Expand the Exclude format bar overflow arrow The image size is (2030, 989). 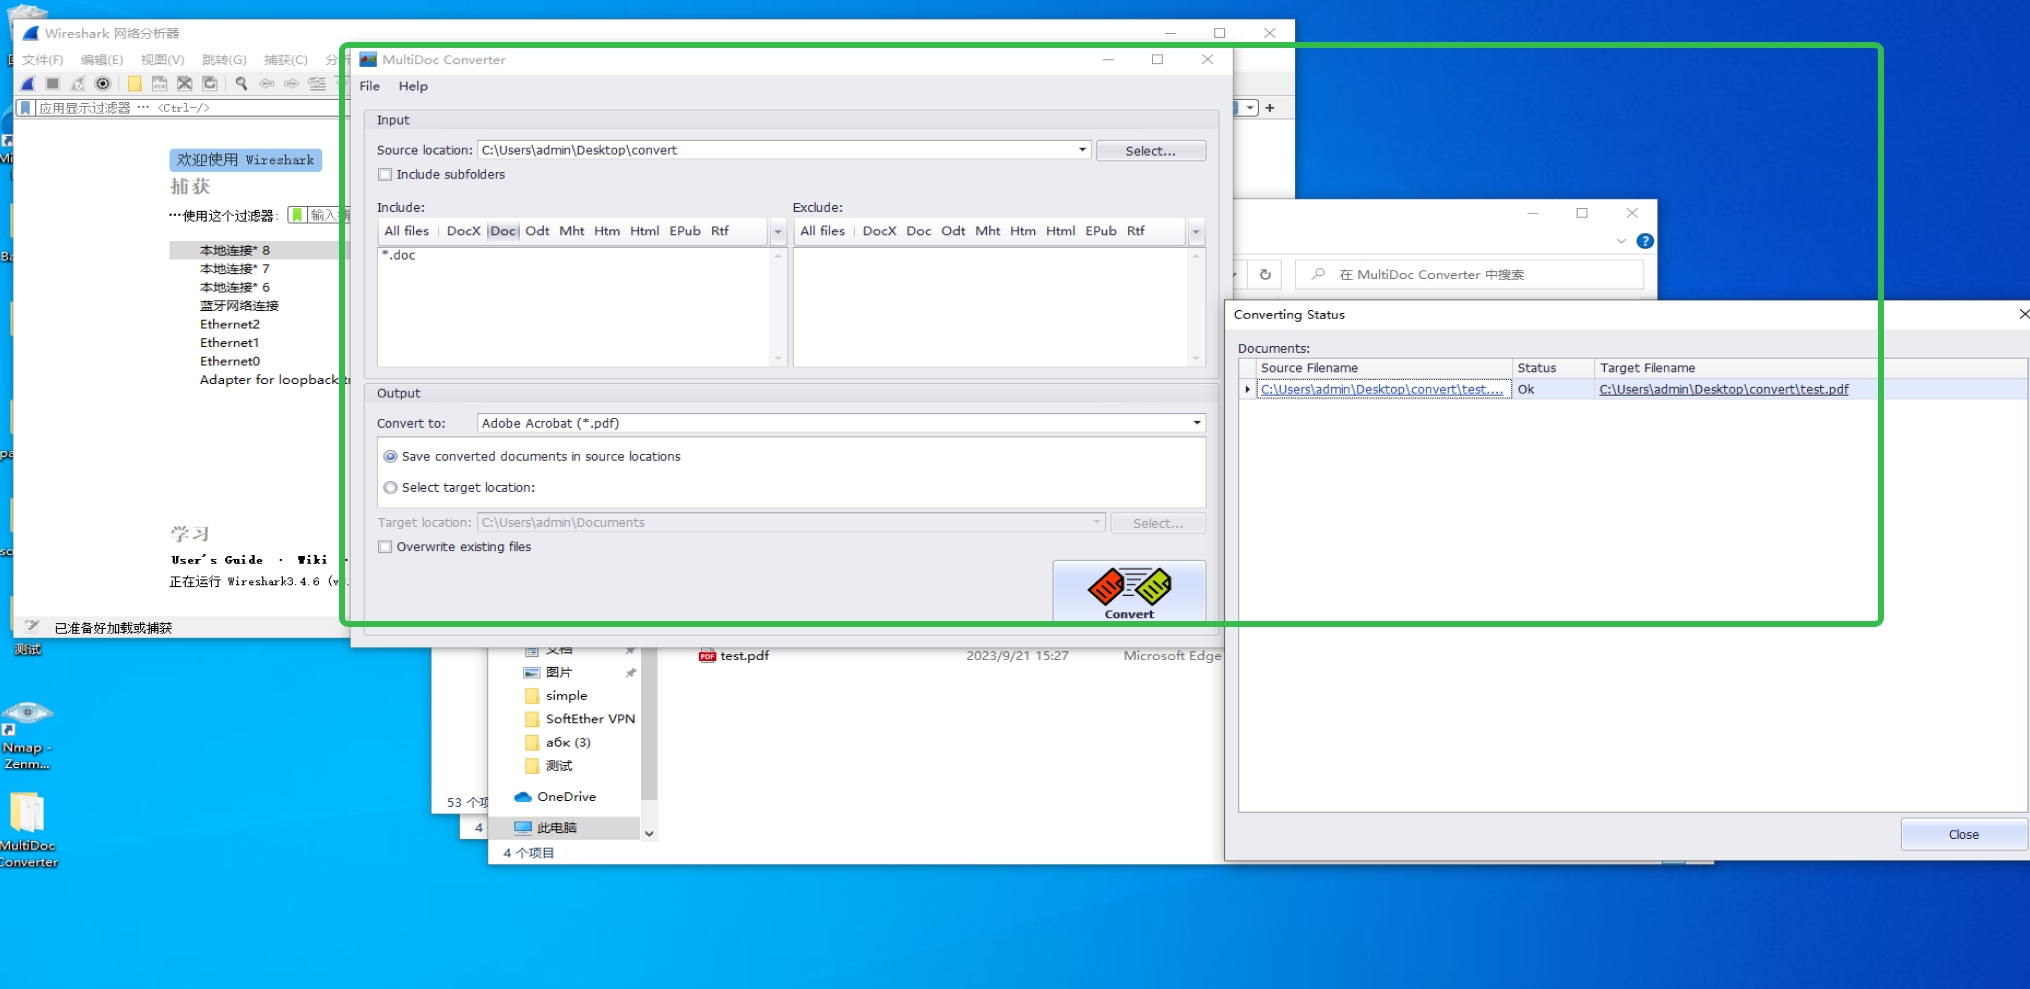(x=1196, y=232)
